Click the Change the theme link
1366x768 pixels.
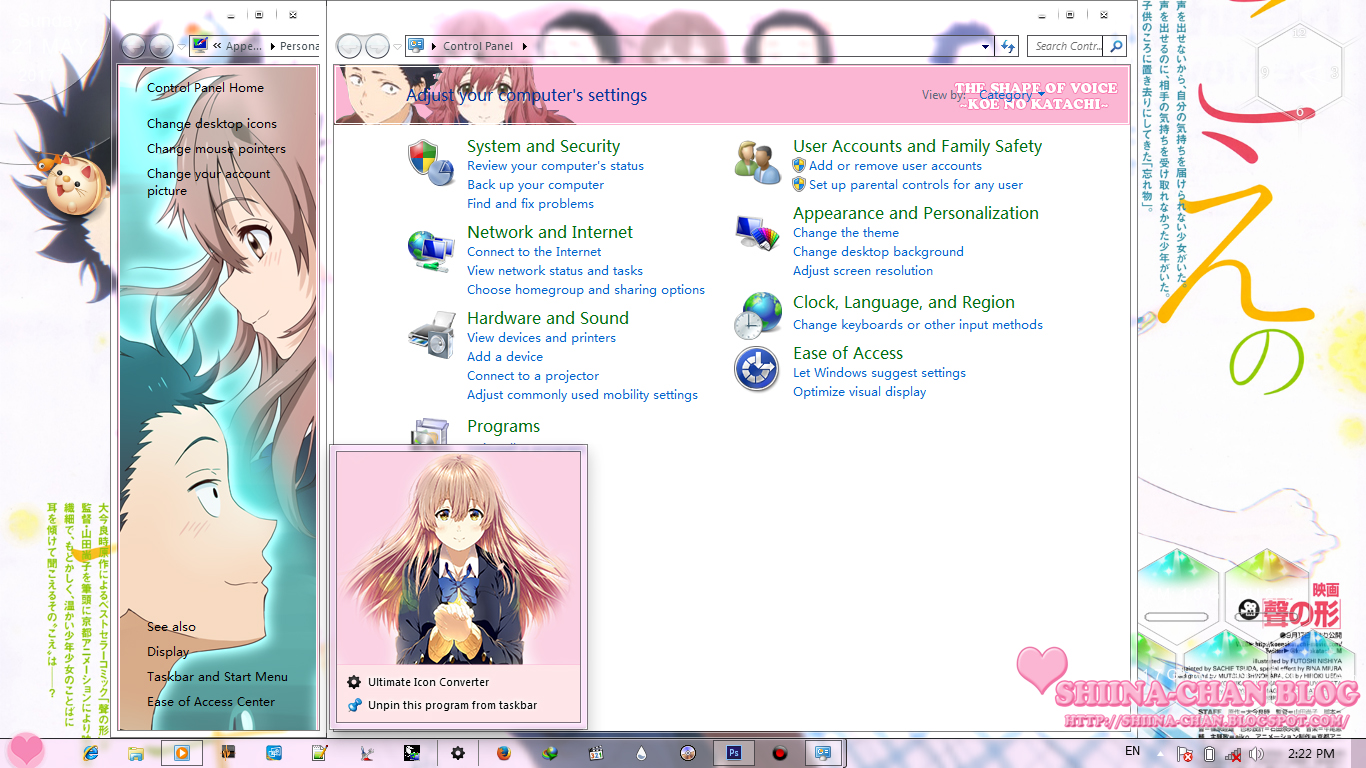point(846,233)
